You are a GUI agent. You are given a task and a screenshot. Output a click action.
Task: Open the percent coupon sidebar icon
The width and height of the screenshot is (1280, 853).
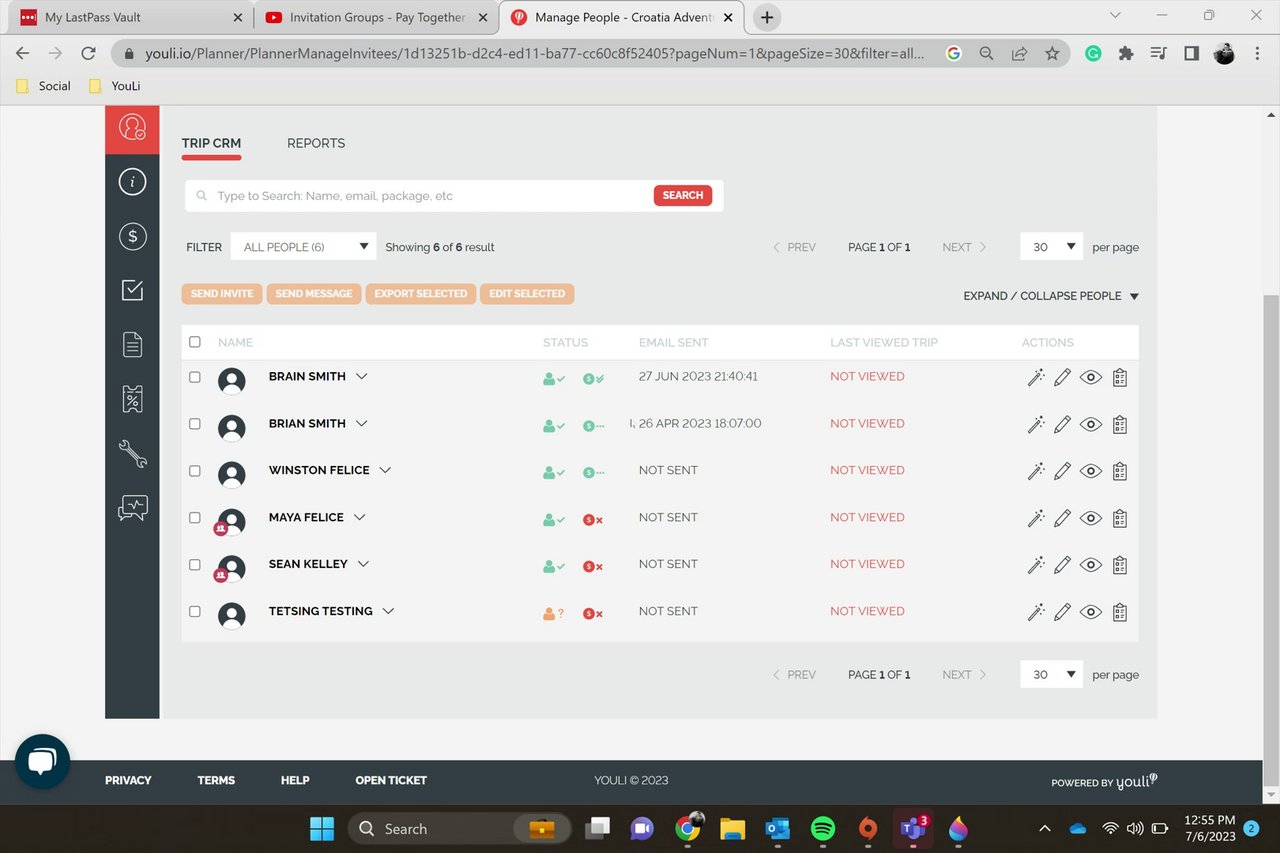pos(132,399)
